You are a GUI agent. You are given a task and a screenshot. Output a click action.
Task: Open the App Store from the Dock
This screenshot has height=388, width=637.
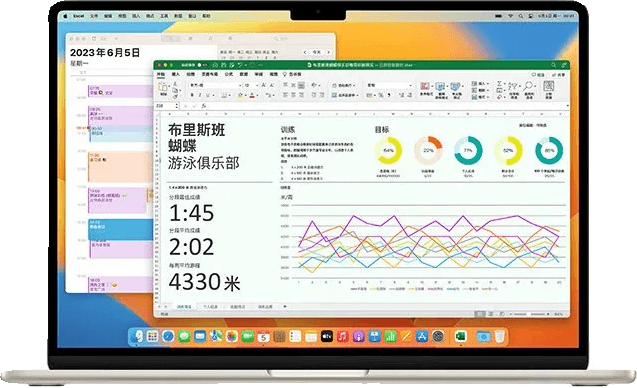coord(422,336)
